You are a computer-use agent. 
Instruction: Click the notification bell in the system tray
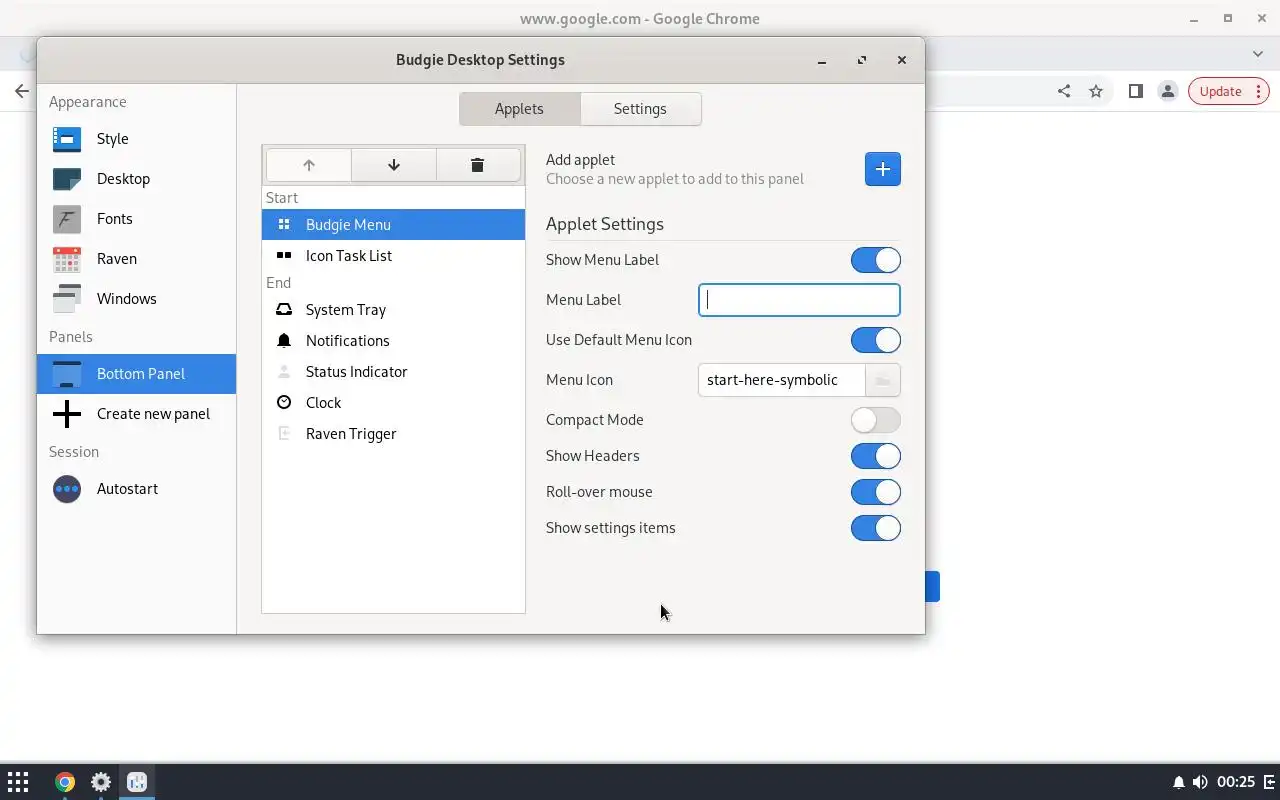click(1179, 782)
